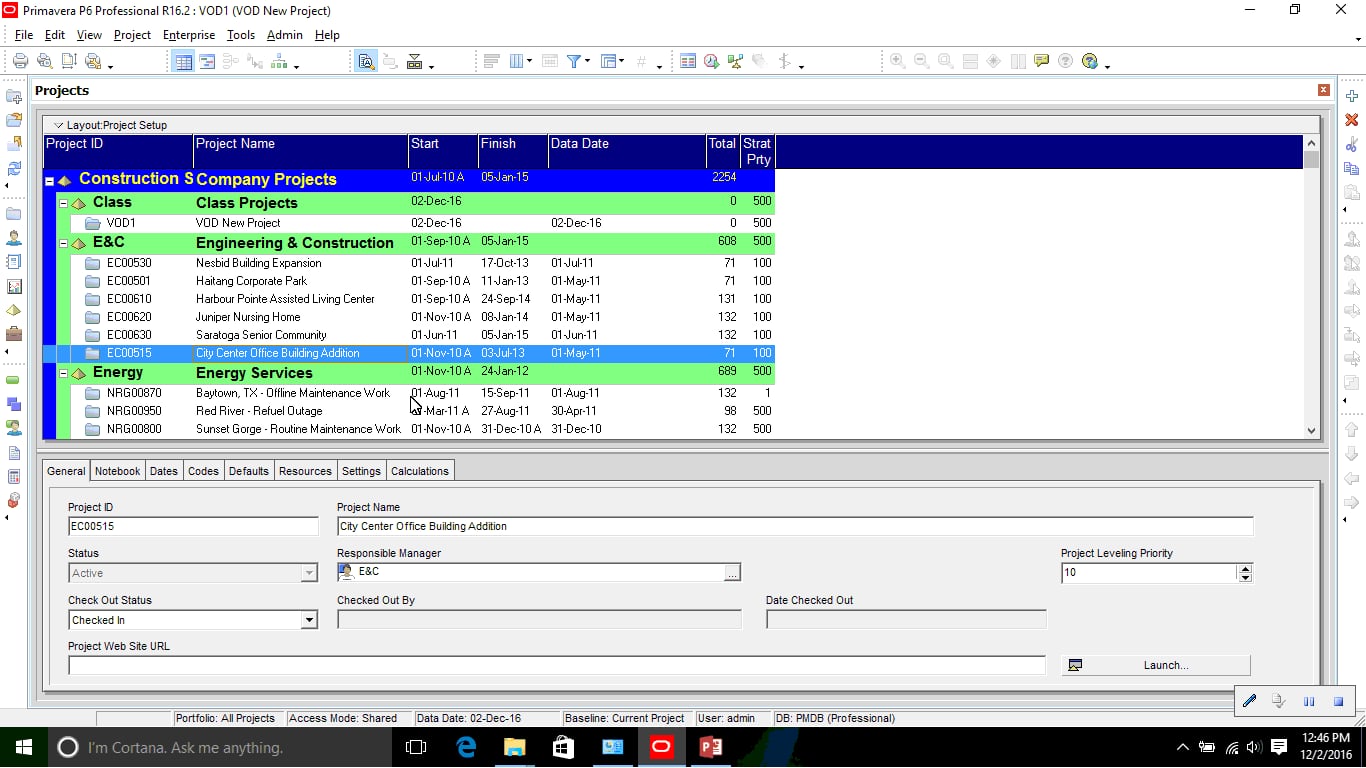1366x768 pixels.
Task: Collapse the E&C Engineering & Construction node
Action: click(x=63, y=243)
